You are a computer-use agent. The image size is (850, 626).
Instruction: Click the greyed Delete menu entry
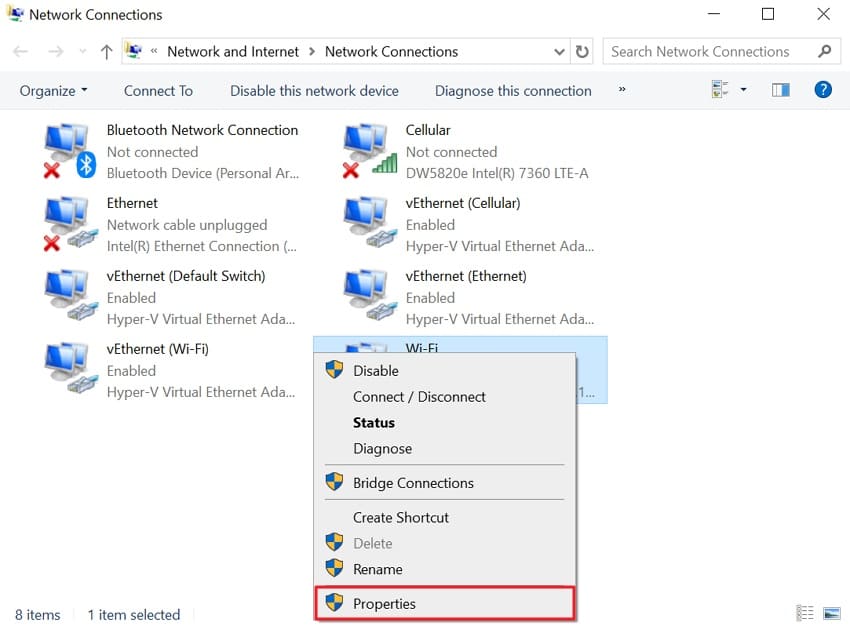pos(444,543)
